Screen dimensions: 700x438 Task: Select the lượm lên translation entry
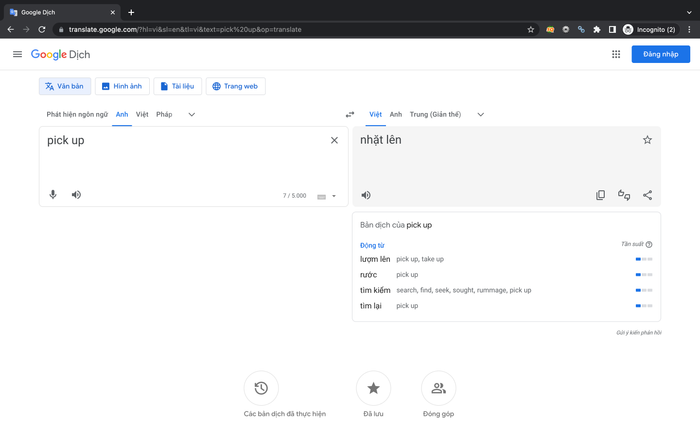tap(375, 259)
